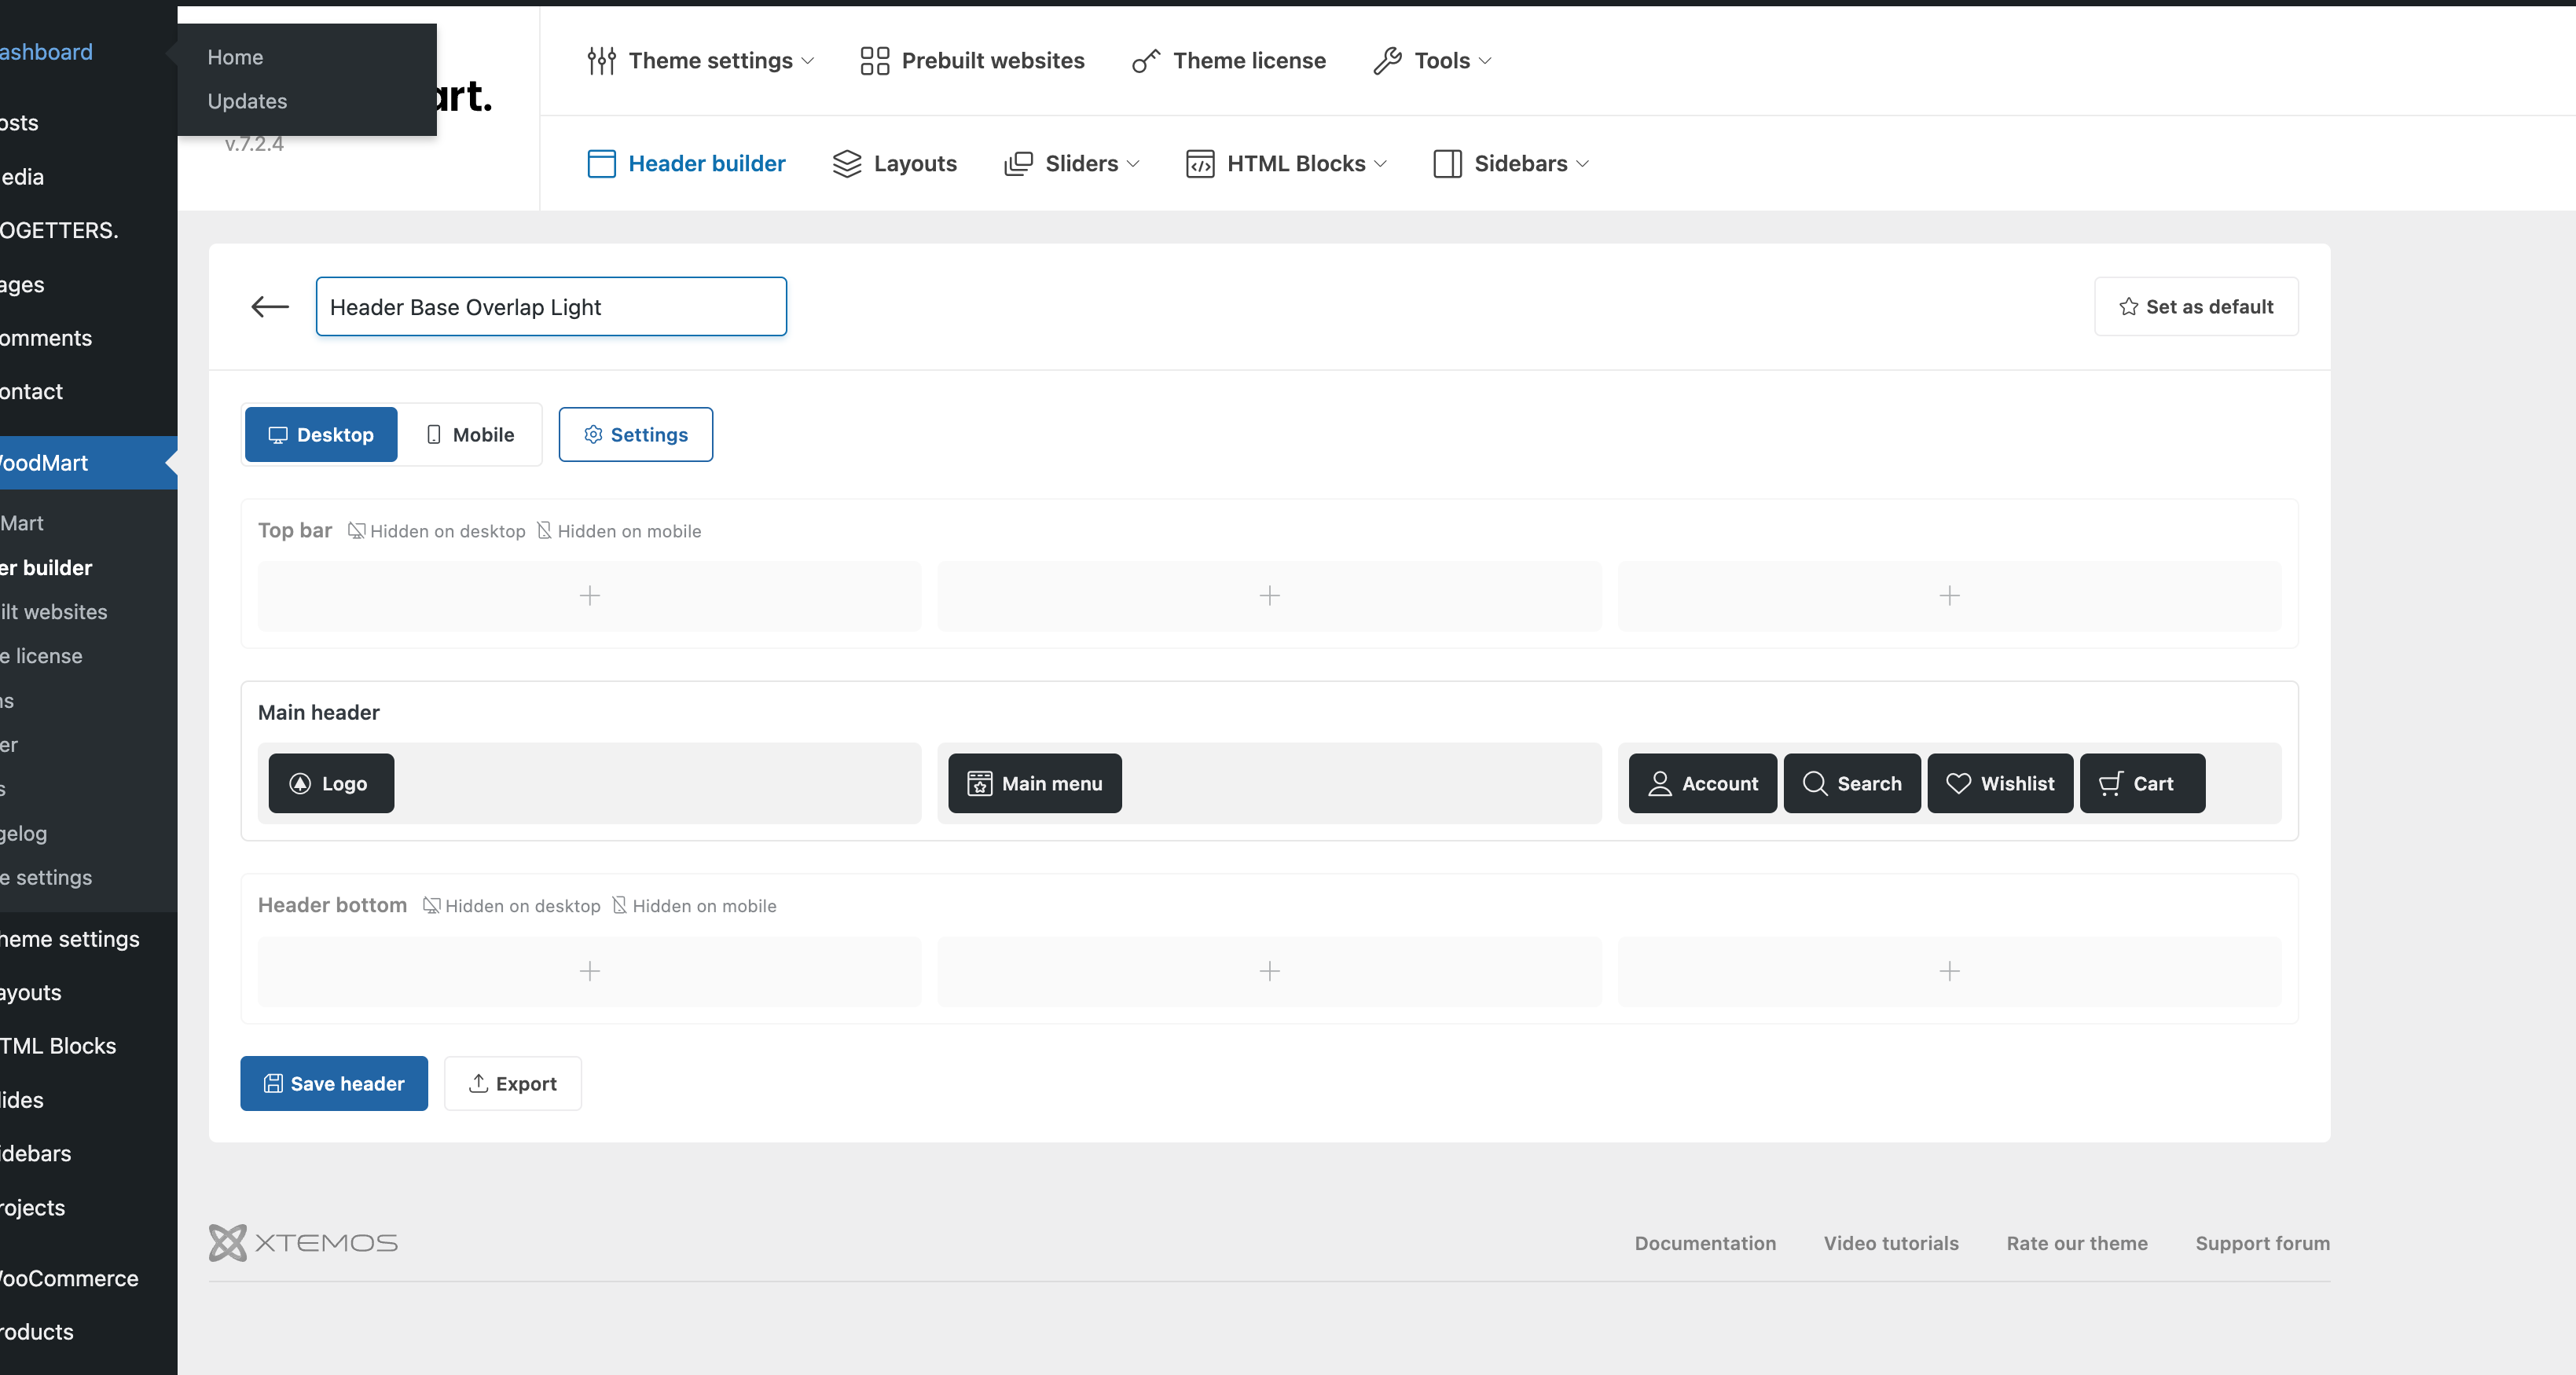Toggle Header bottom Hidden on desktop

click(511, 906)
